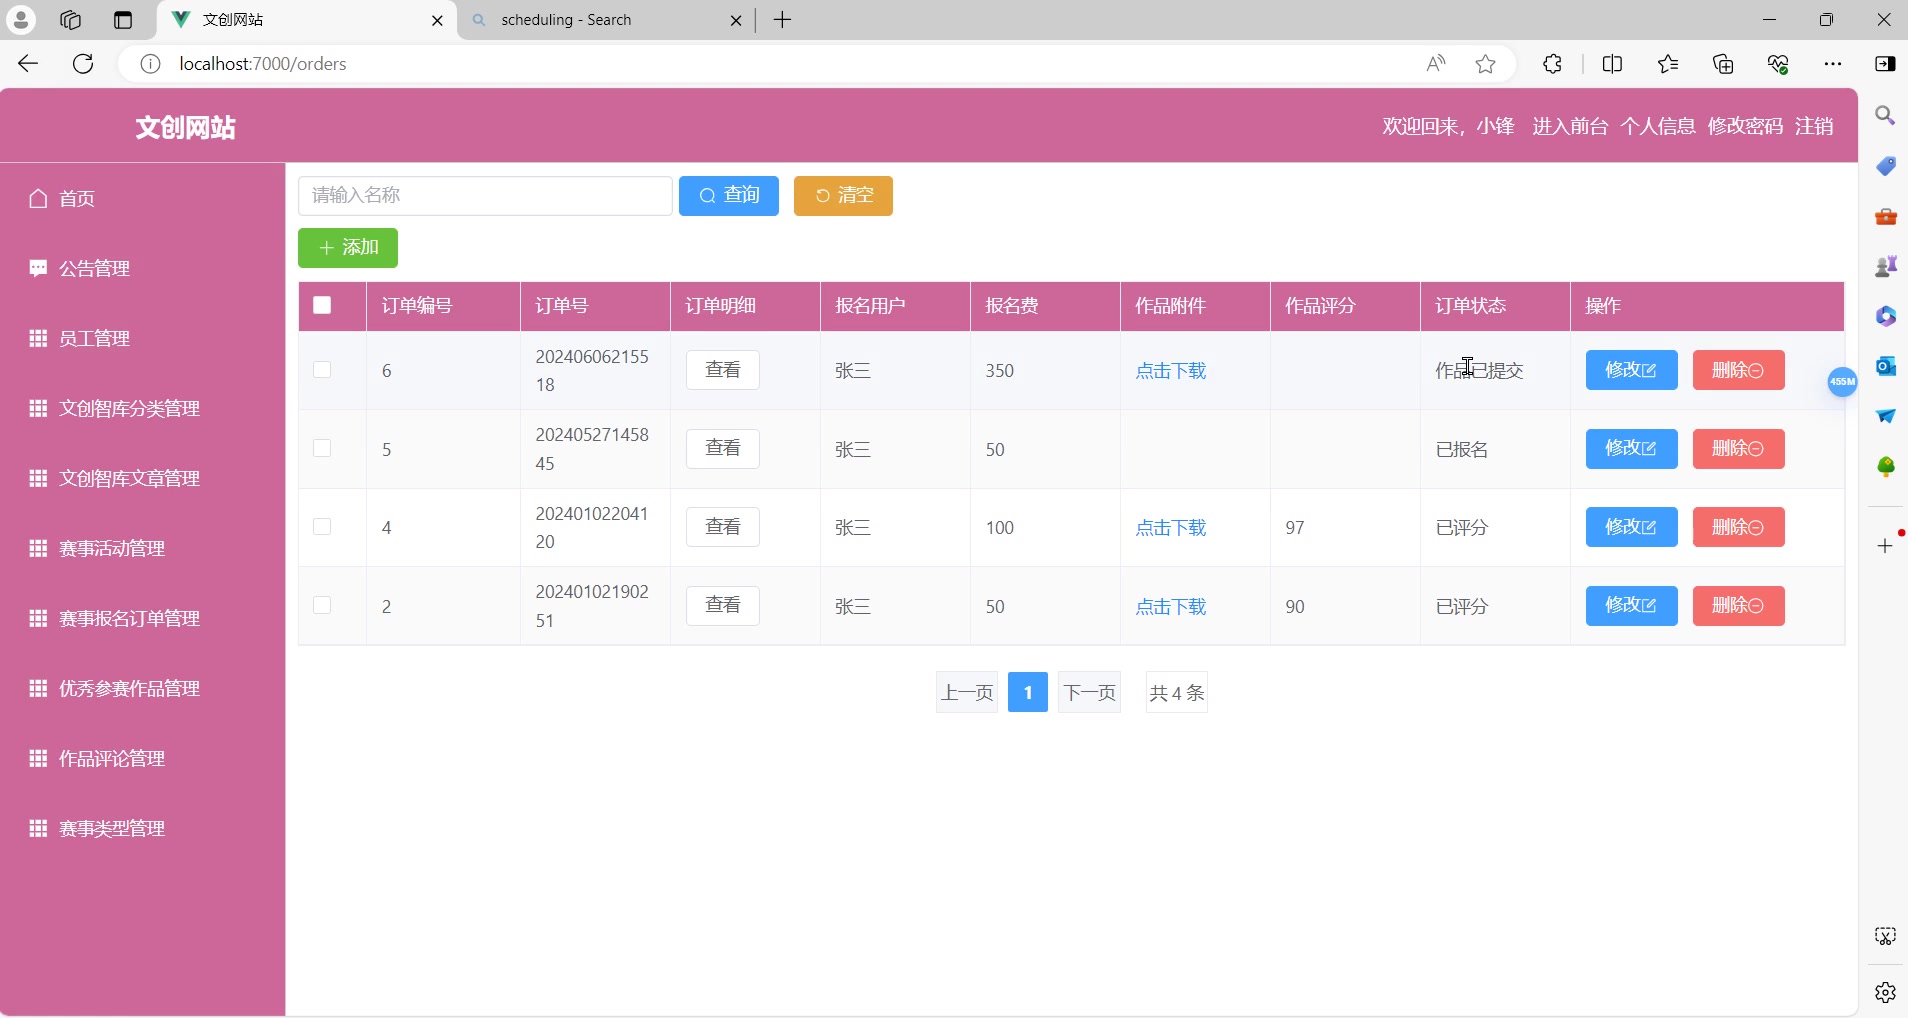Click the 文创网站 site logo title
The height and width of the screenshot is (1018, 1908).
[x=186, y=127]
